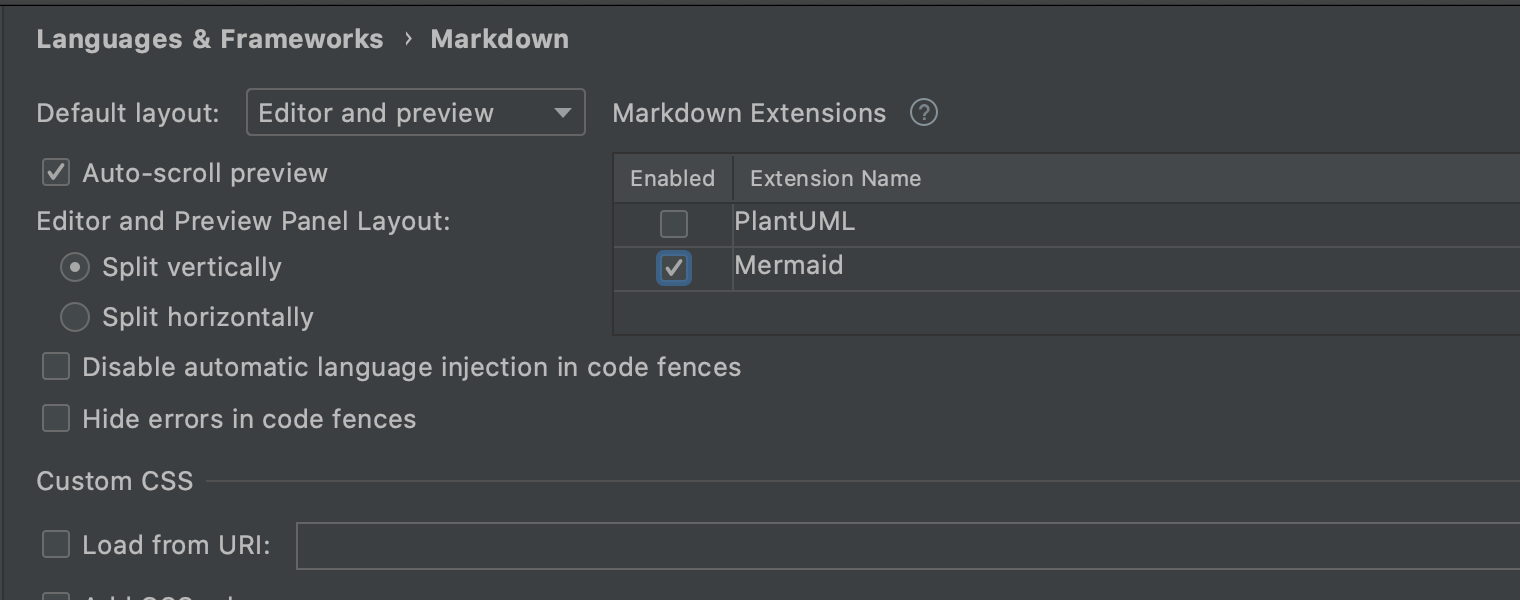The image size is (1520, 600).
Task: Open the Editor and preview combo box
Action: click(415, 113)
